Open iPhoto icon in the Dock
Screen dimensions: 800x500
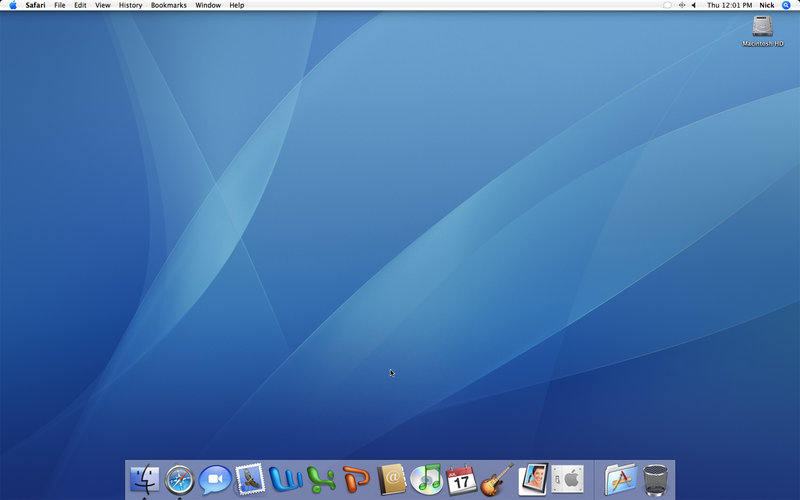(x=533, y=480)
